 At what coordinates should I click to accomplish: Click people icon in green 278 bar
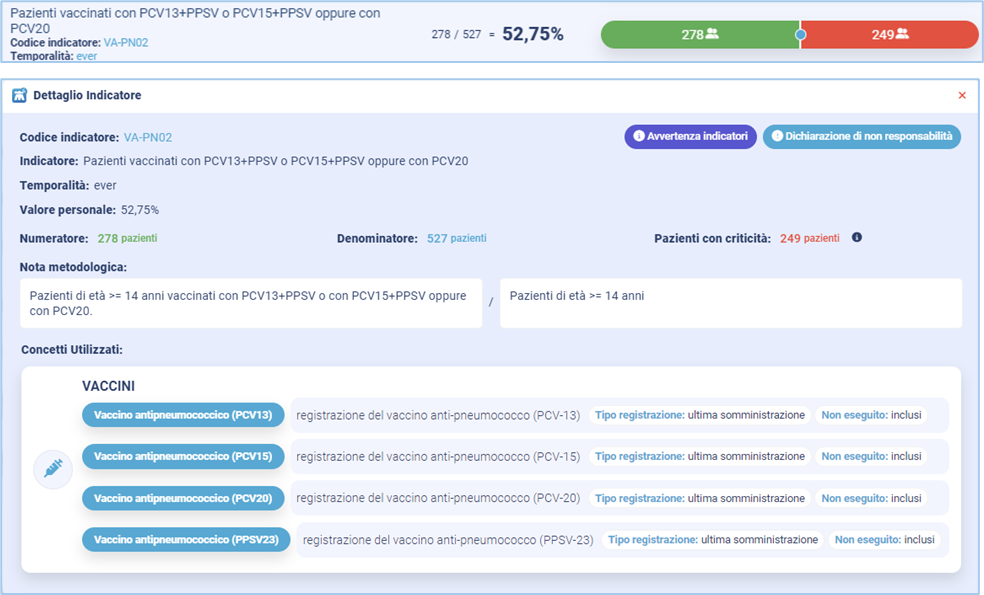(712, 34)
